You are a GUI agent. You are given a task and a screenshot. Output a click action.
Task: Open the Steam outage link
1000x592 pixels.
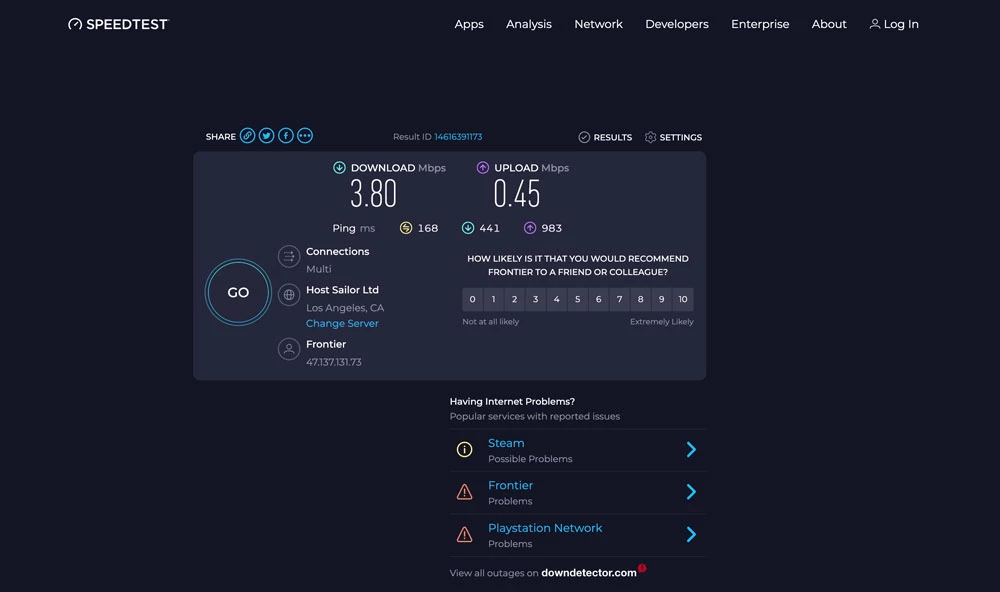[506, 443]
